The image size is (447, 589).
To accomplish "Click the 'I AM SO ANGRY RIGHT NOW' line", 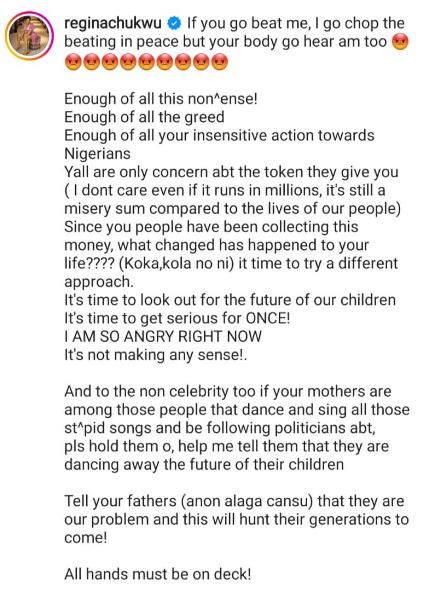I will 163,336.
